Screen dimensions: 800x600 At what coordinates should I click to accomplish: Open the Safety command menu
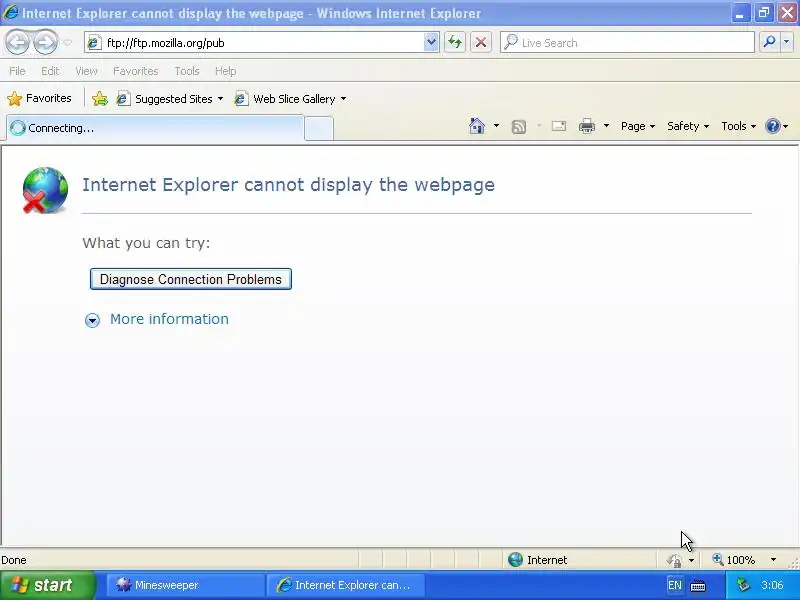pyautogui.click(x=688, y=126)
